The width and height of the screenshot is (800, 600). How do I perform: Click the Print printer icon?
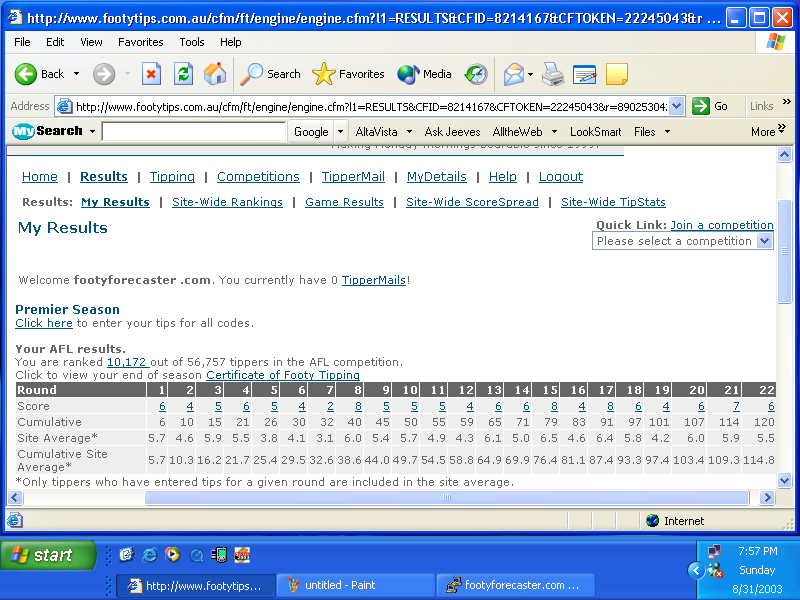553,74
